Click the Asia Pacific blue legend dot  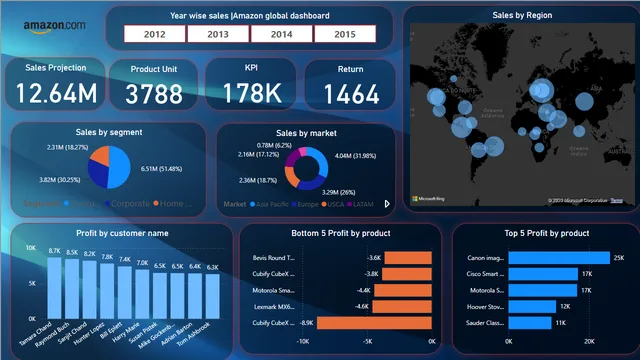point(252,204)
